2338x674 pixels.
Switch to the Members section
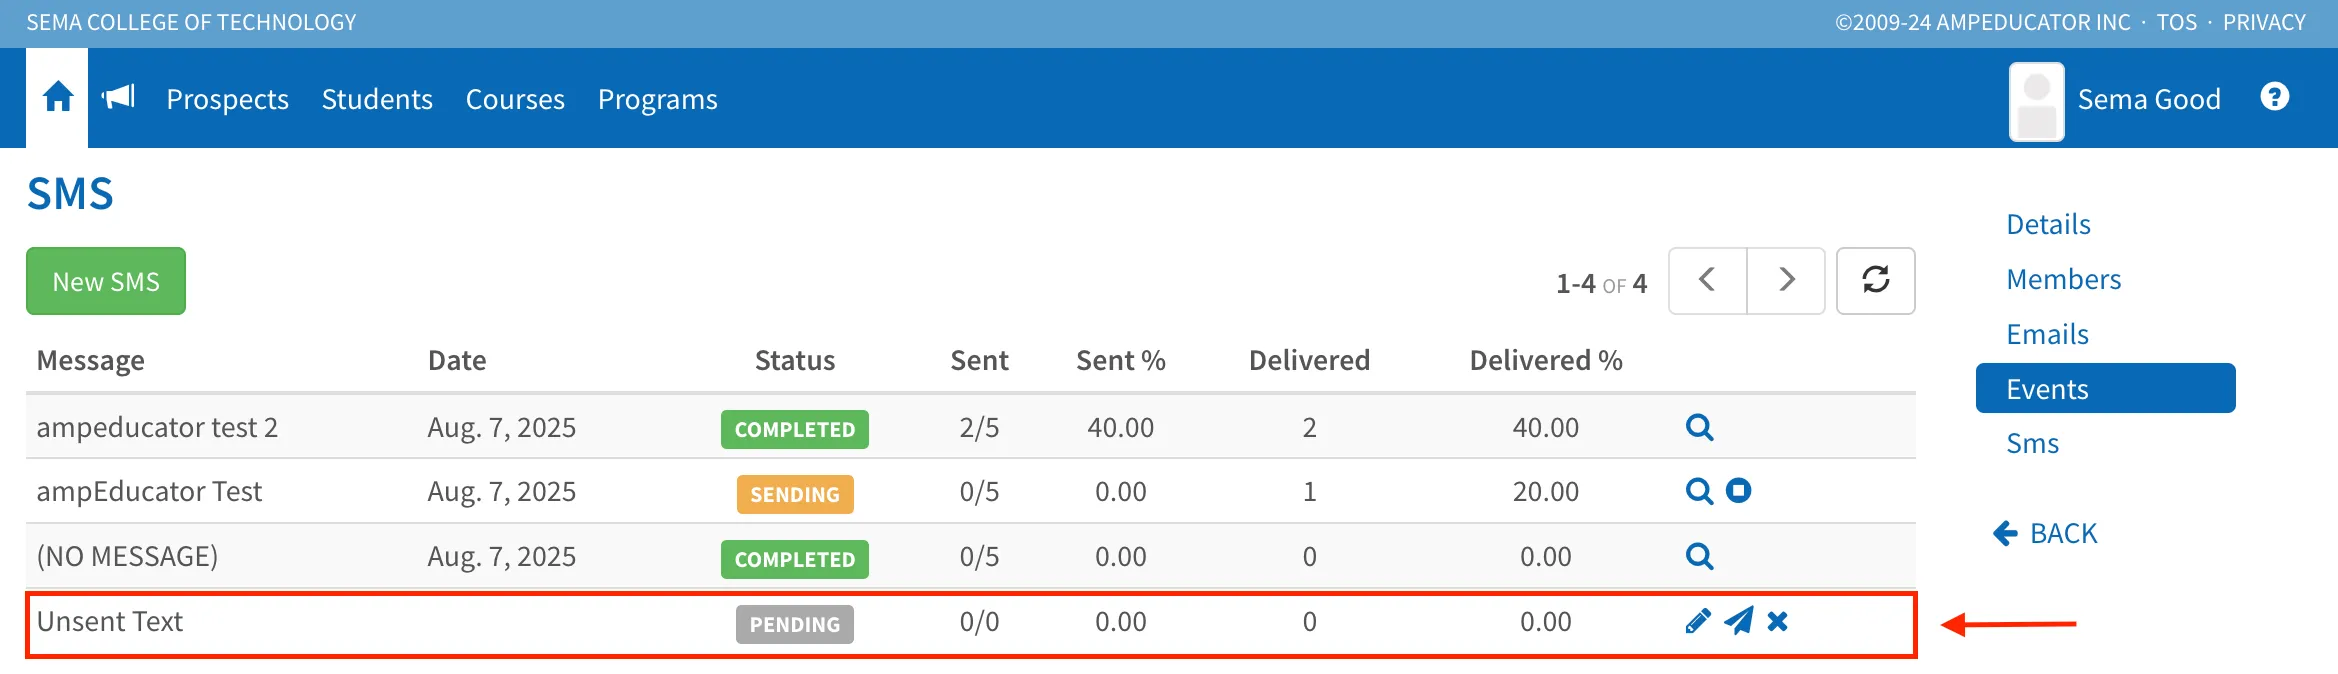click(2063, 279)
